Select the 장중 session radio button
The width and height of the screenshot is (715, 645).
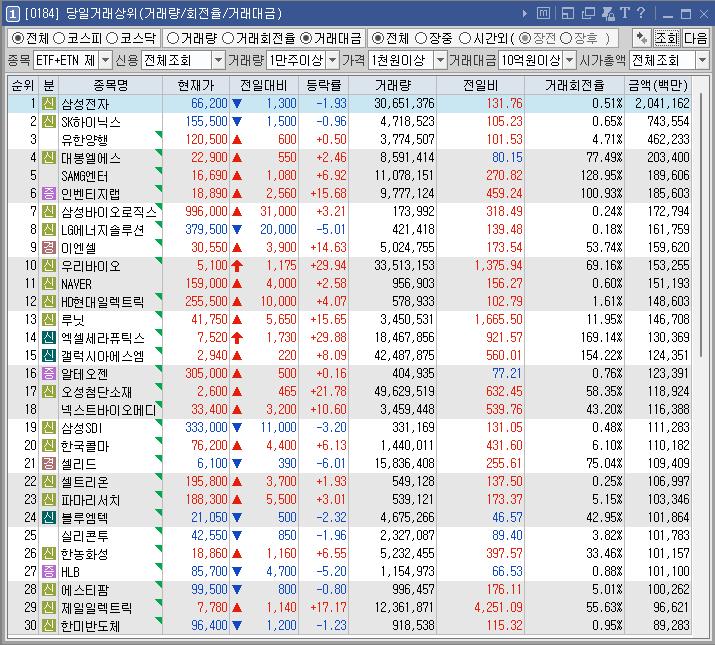click(421, 38)
